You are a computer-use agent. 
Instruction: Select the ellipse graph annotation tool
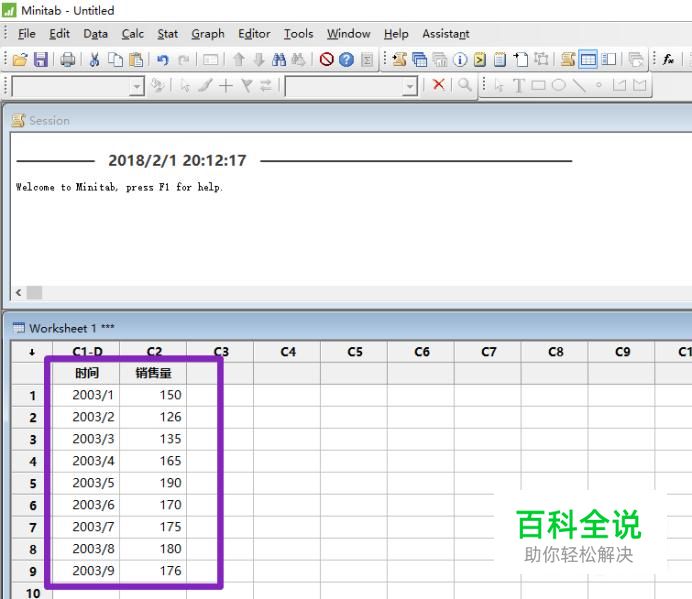click(559, 85)
